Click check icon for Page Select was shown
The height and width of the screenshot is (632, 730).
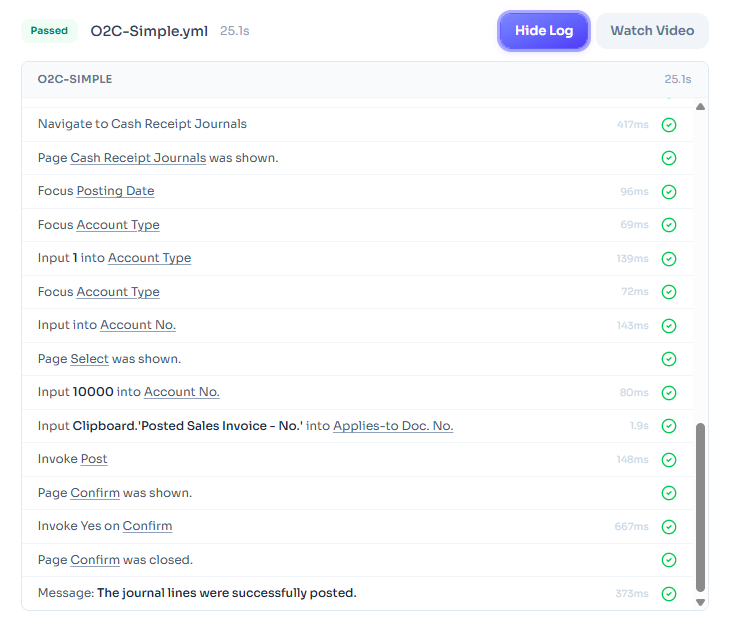click(x=669, y=359)
